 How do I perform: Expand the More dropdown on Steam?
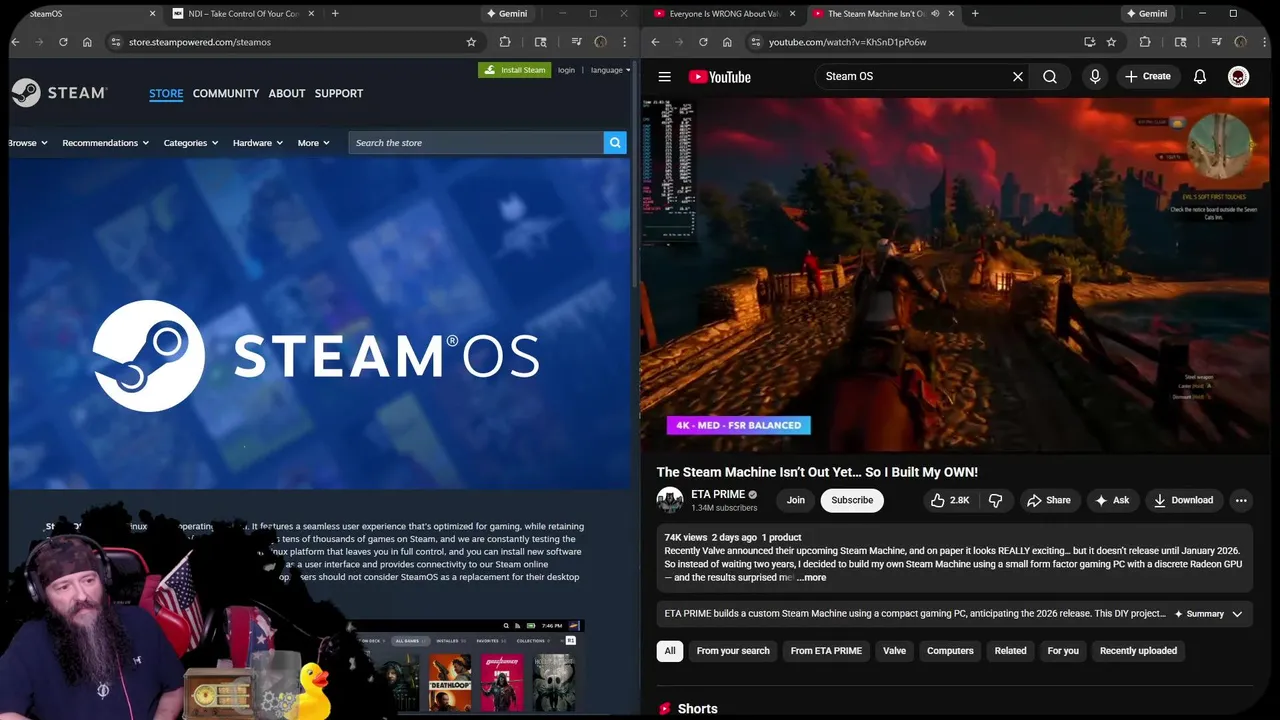click(x=314, y=143)
